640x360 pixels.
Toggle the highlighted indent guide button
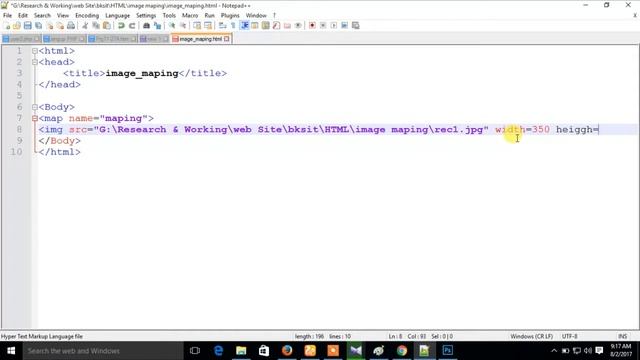[244, 26]
